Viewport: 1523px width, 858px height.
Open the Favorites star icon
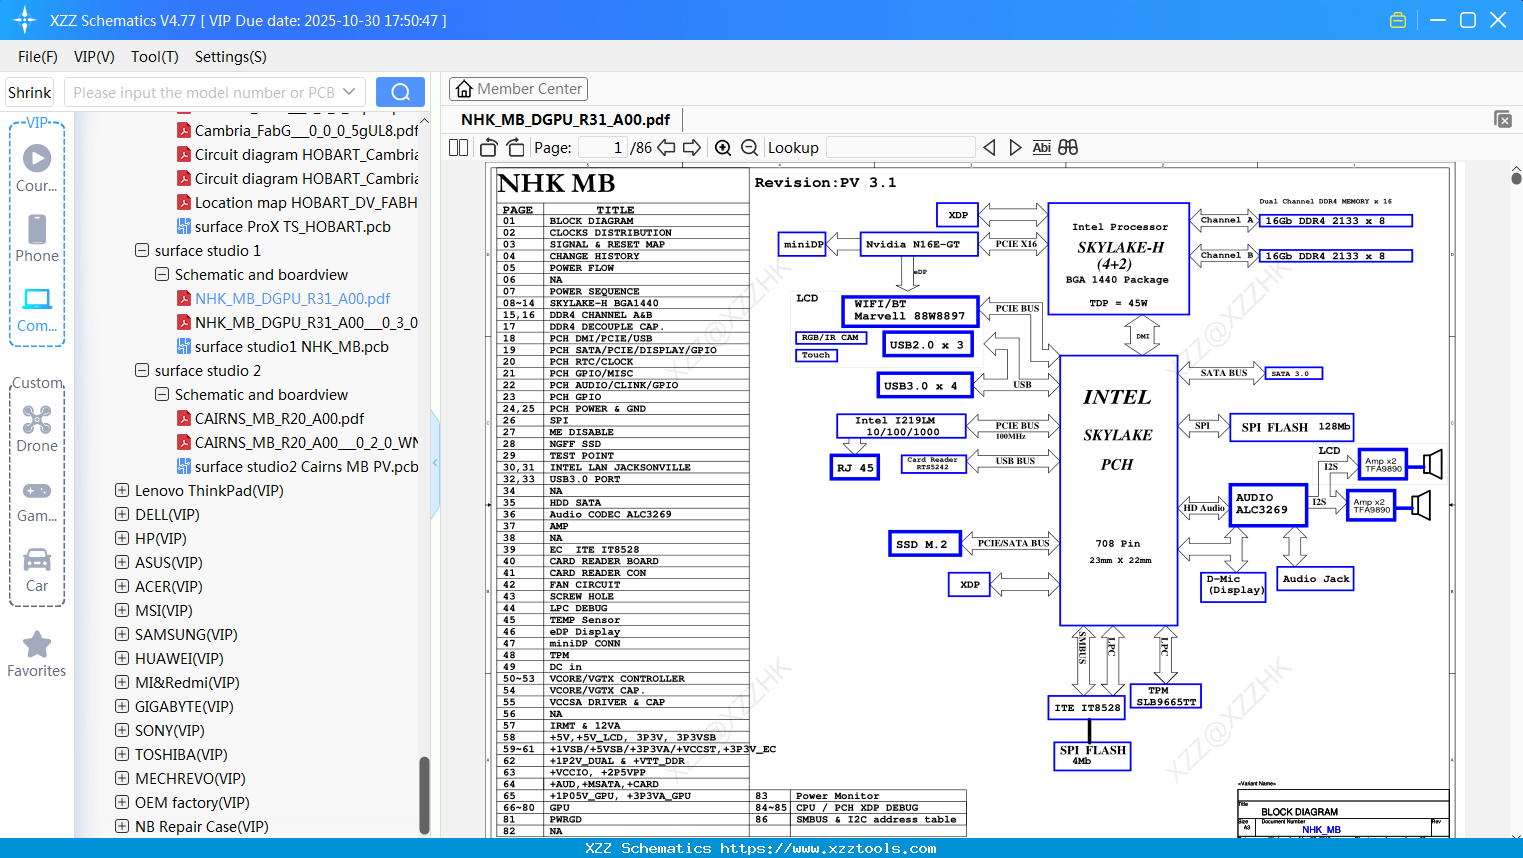coord(37,653)
